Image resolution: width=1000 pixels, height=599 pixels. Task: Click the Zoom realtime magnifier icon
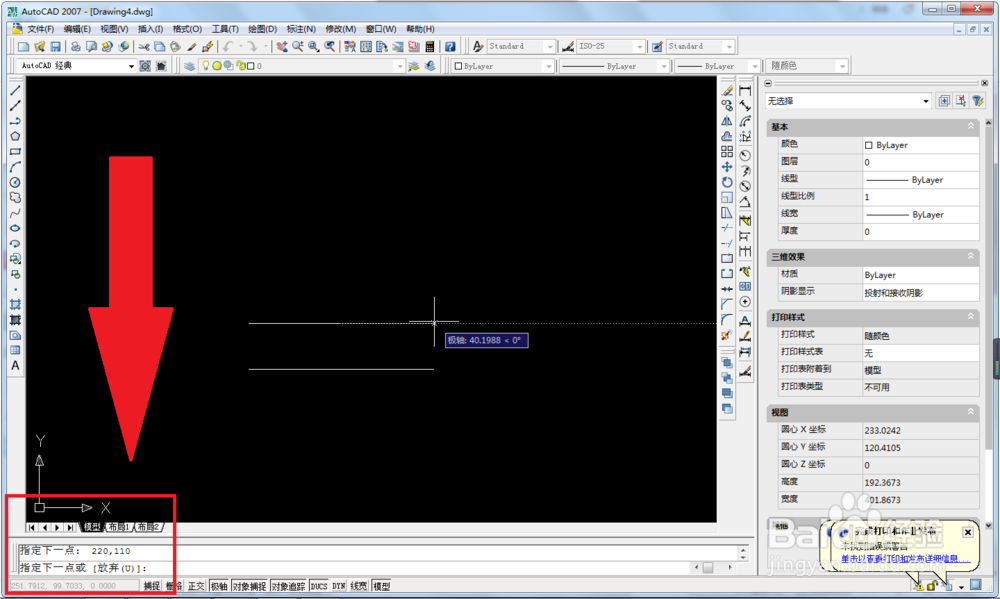point(298,47)
